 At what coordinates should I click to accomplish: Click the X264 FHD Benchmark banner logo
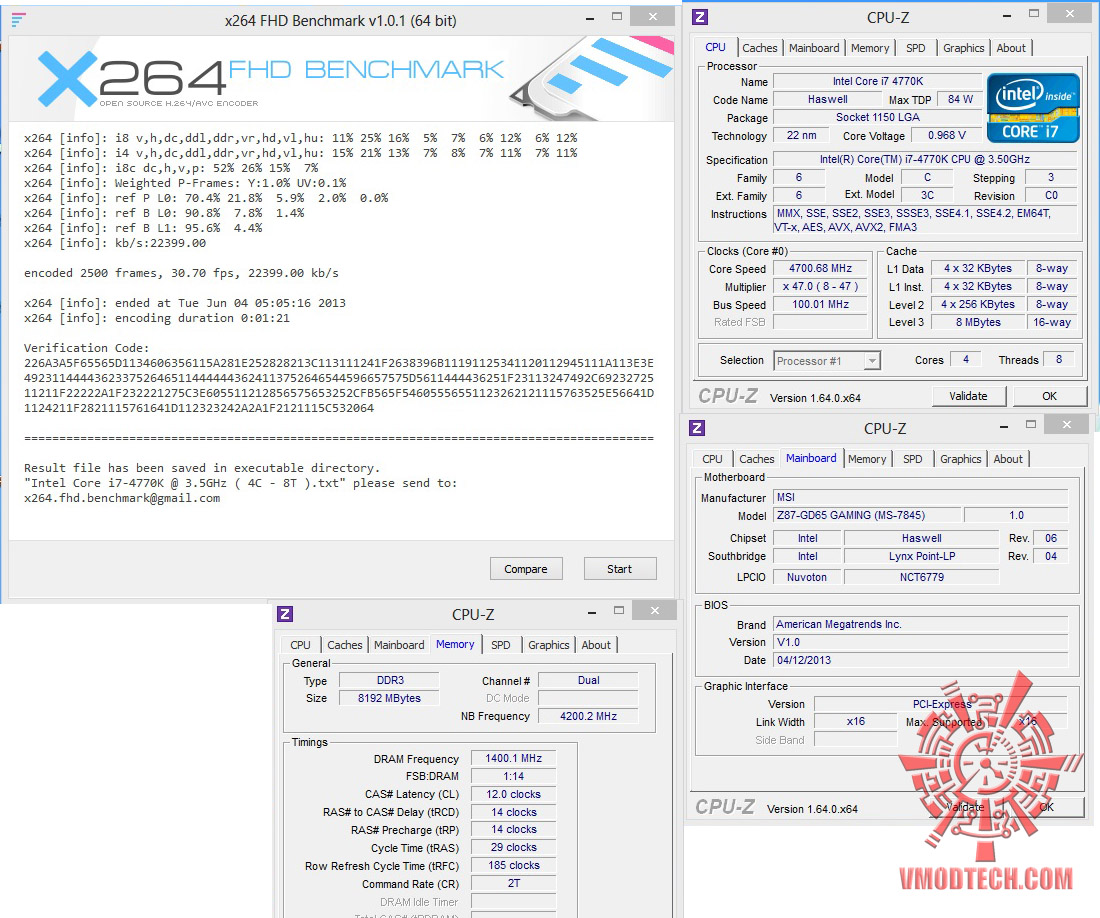(x=270, y=79)
